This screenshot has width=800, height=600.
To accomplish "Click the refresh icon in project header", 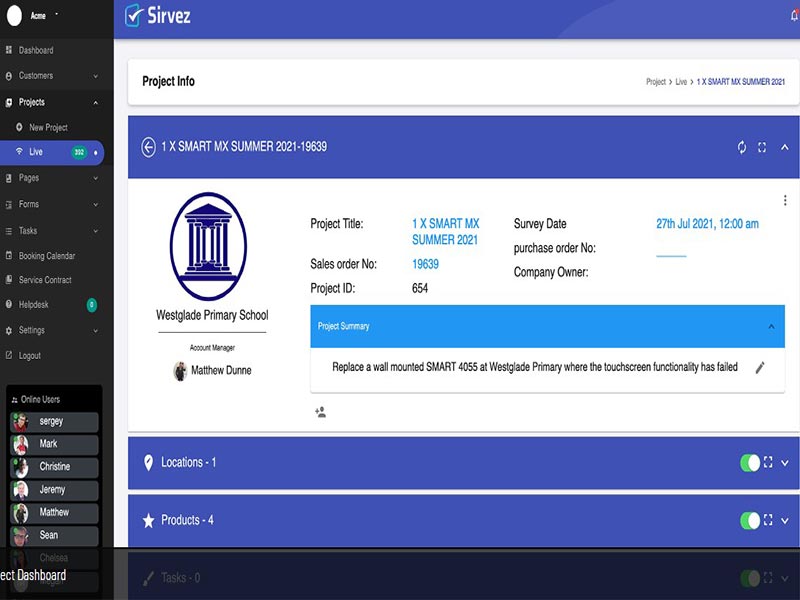I will [x=742, y=147].
